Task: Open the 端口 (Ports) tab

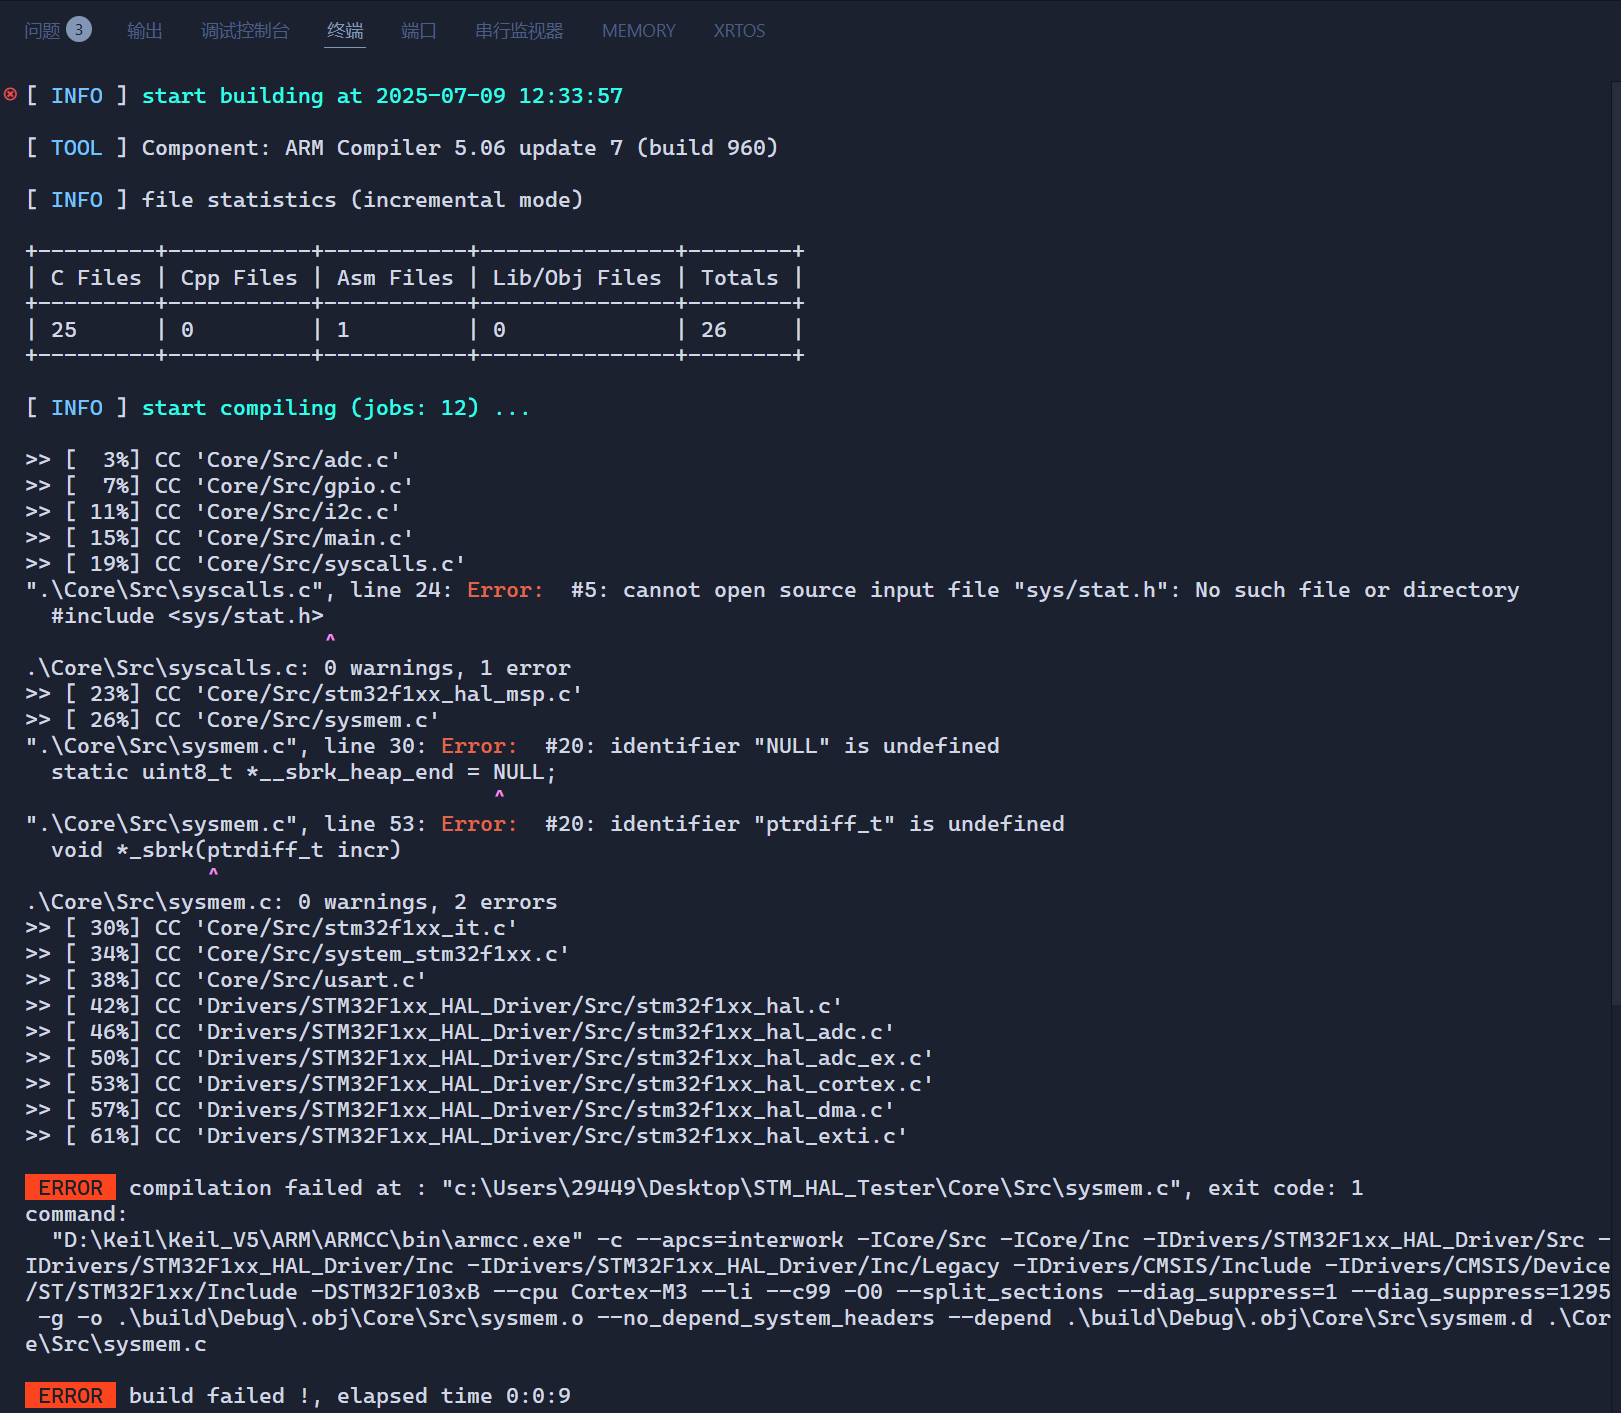Action: tap(419, 31)
